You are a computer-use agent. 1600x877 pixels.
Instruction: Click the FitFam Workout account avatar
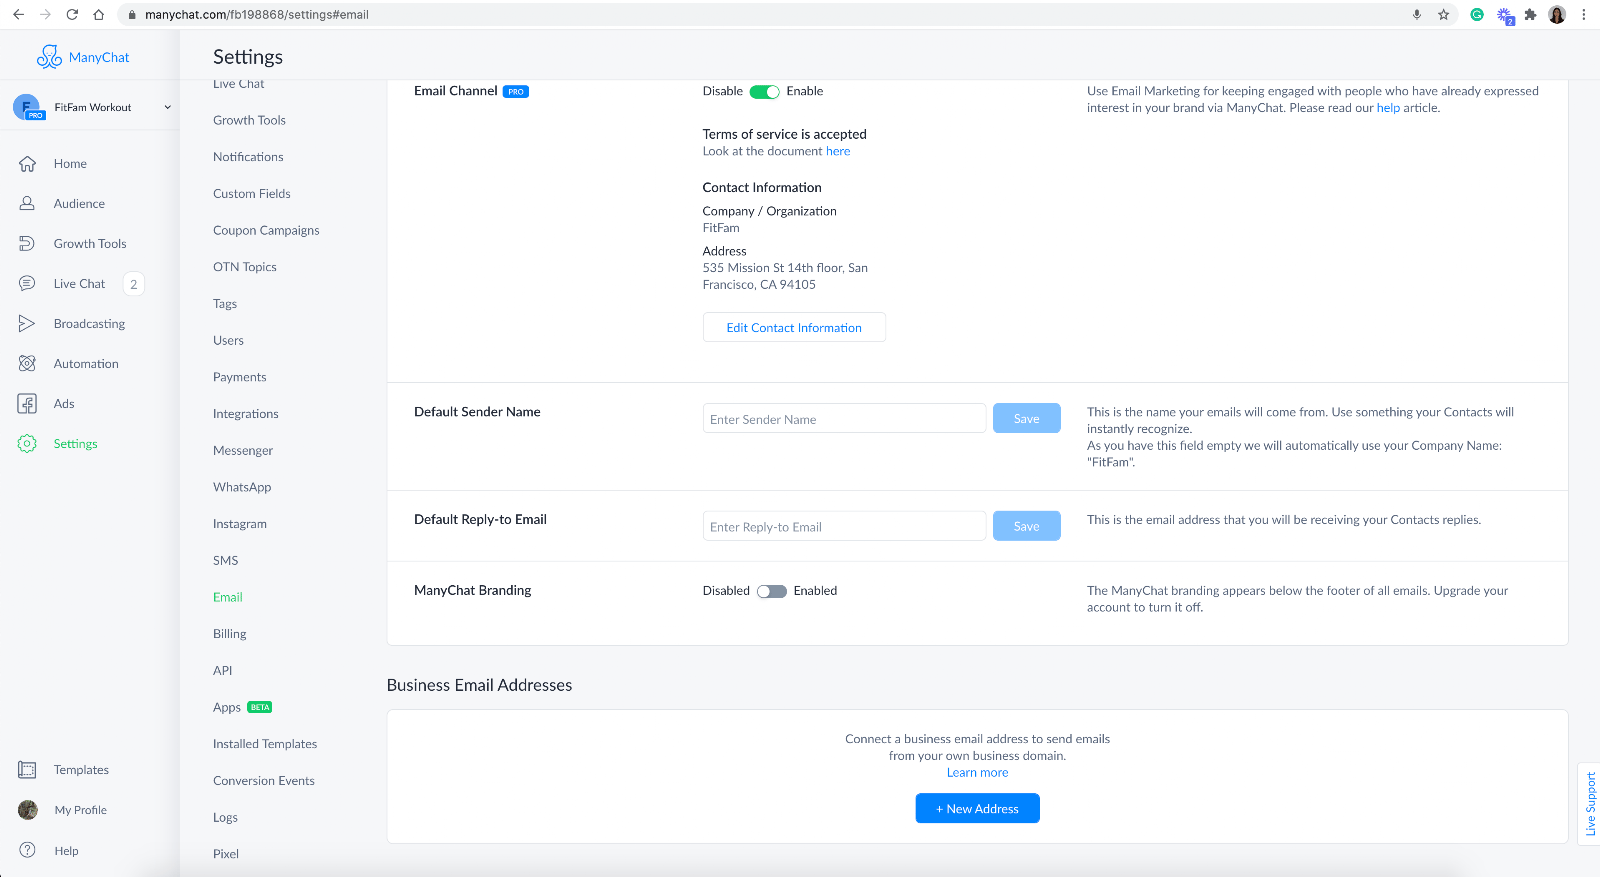[27, 107]
